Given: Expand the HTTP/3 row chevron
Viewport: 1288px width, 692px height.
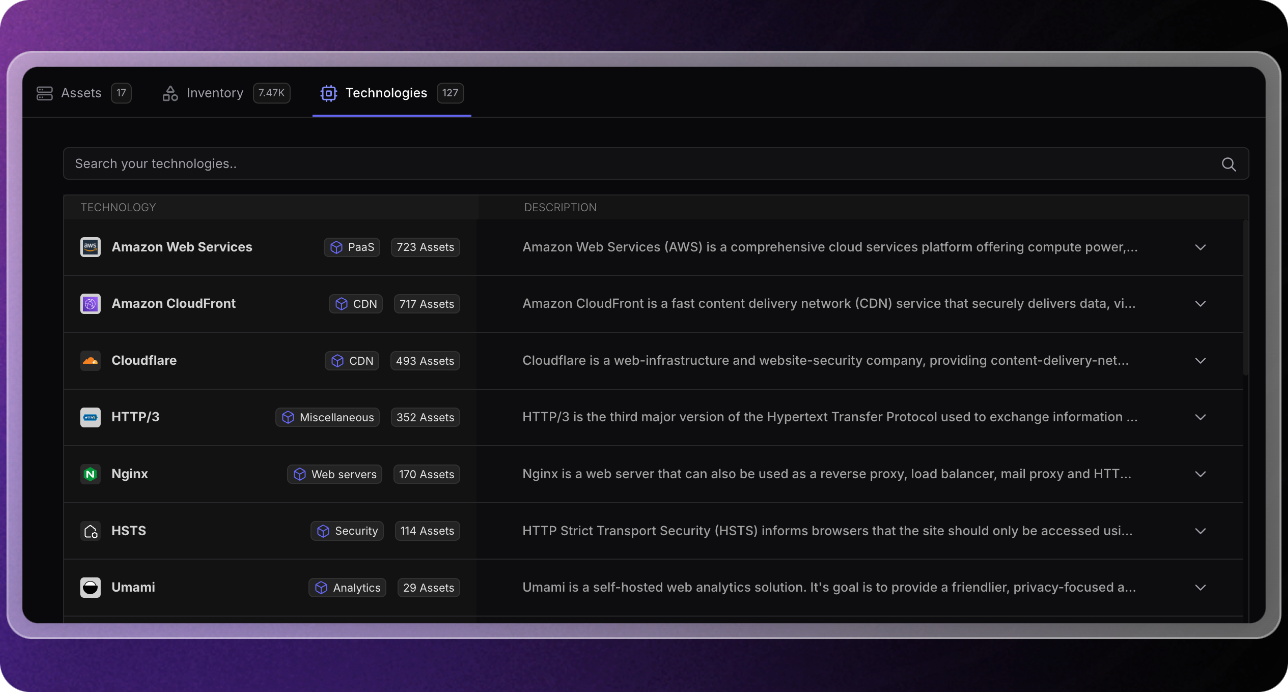Looking at the screenshot, I should 1201,417.
